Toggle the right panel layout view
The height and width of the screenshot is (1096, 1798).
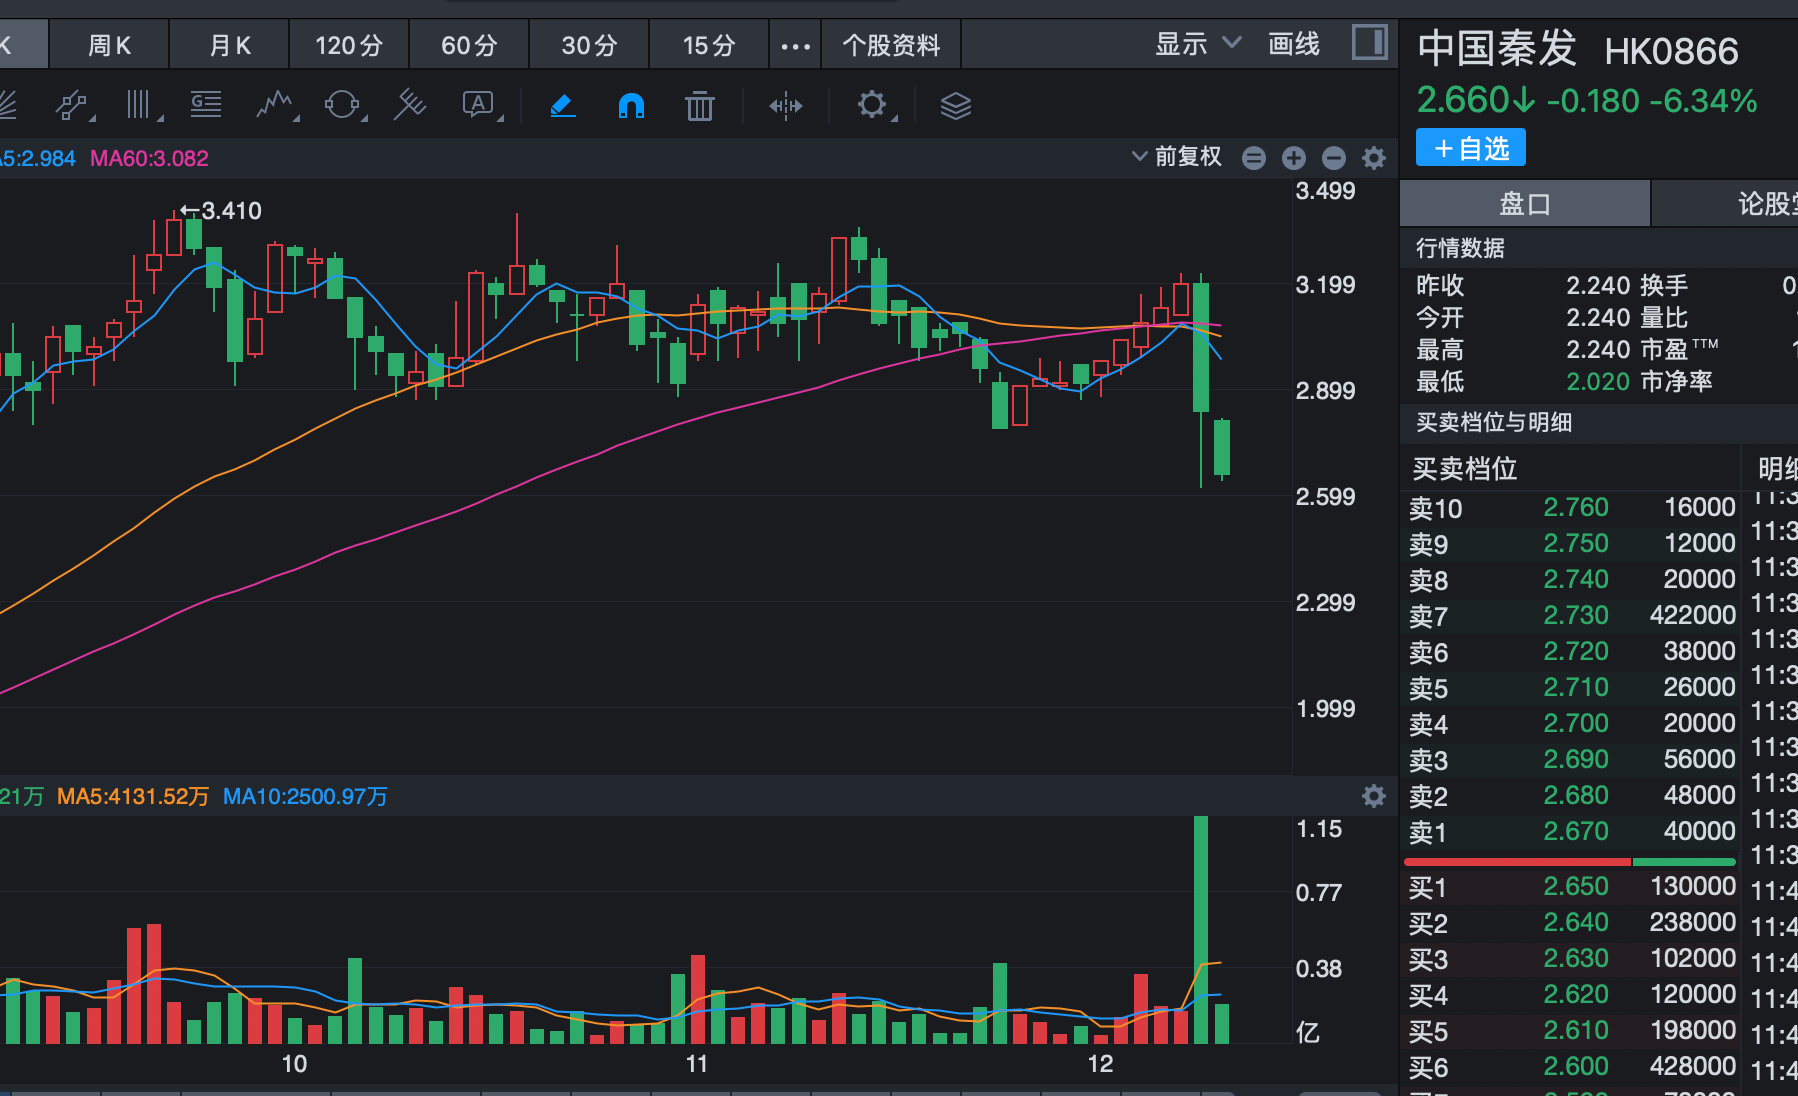(x=1371, y=43)
